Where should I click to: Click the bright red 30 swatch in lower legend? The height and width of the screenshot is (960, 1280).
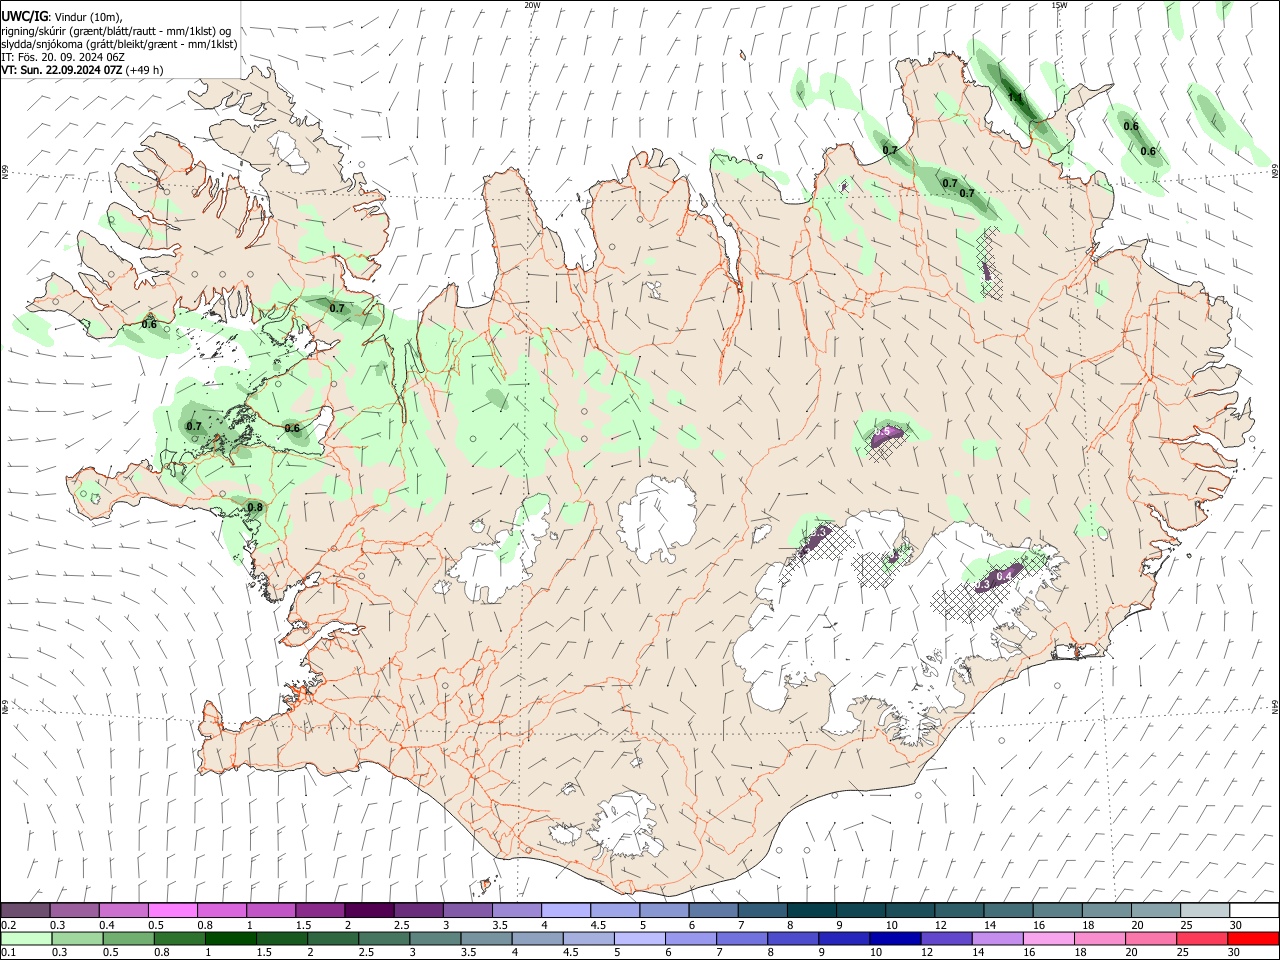pos(1253,939)
